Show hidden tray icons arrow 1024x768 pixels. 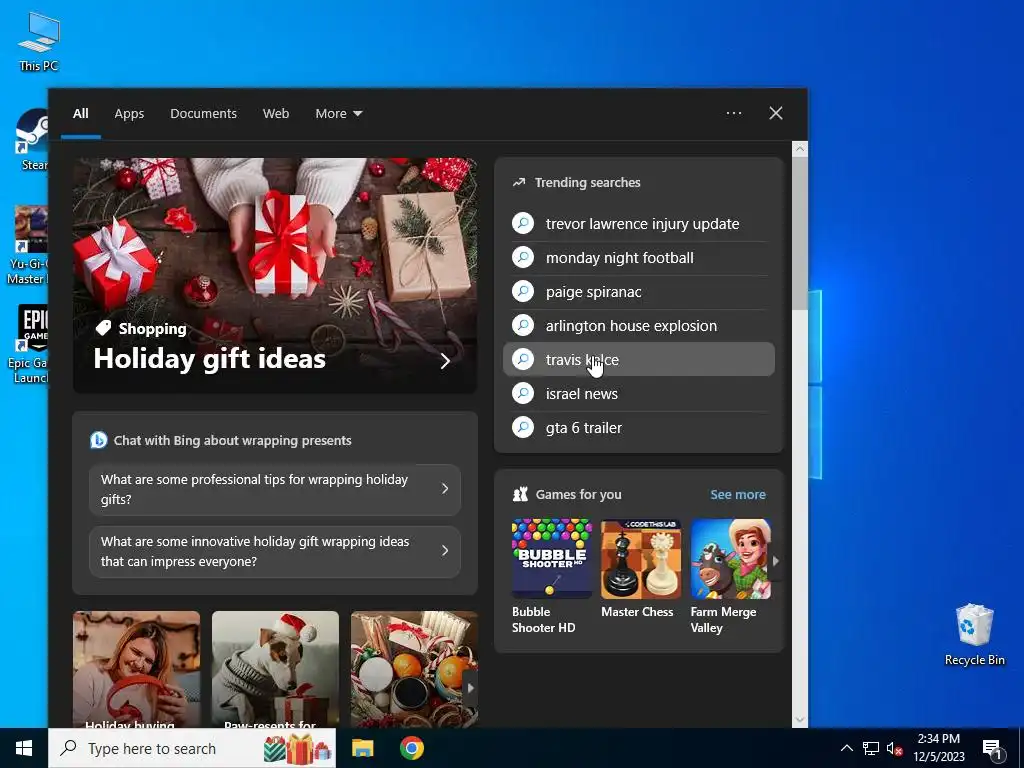coord(846,748)
